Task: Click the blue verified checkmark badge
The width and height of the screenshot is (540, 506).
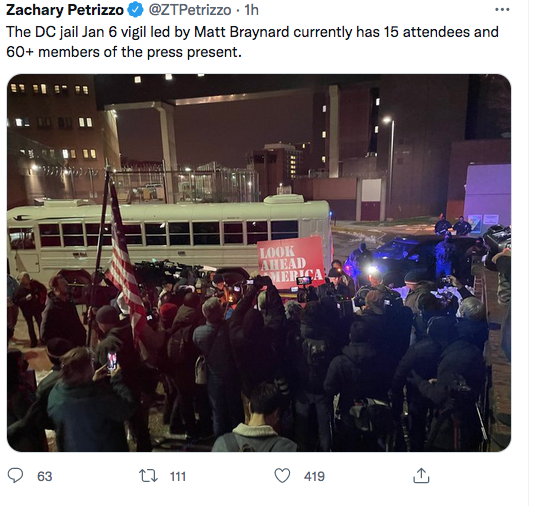Action: pos(136,10)
